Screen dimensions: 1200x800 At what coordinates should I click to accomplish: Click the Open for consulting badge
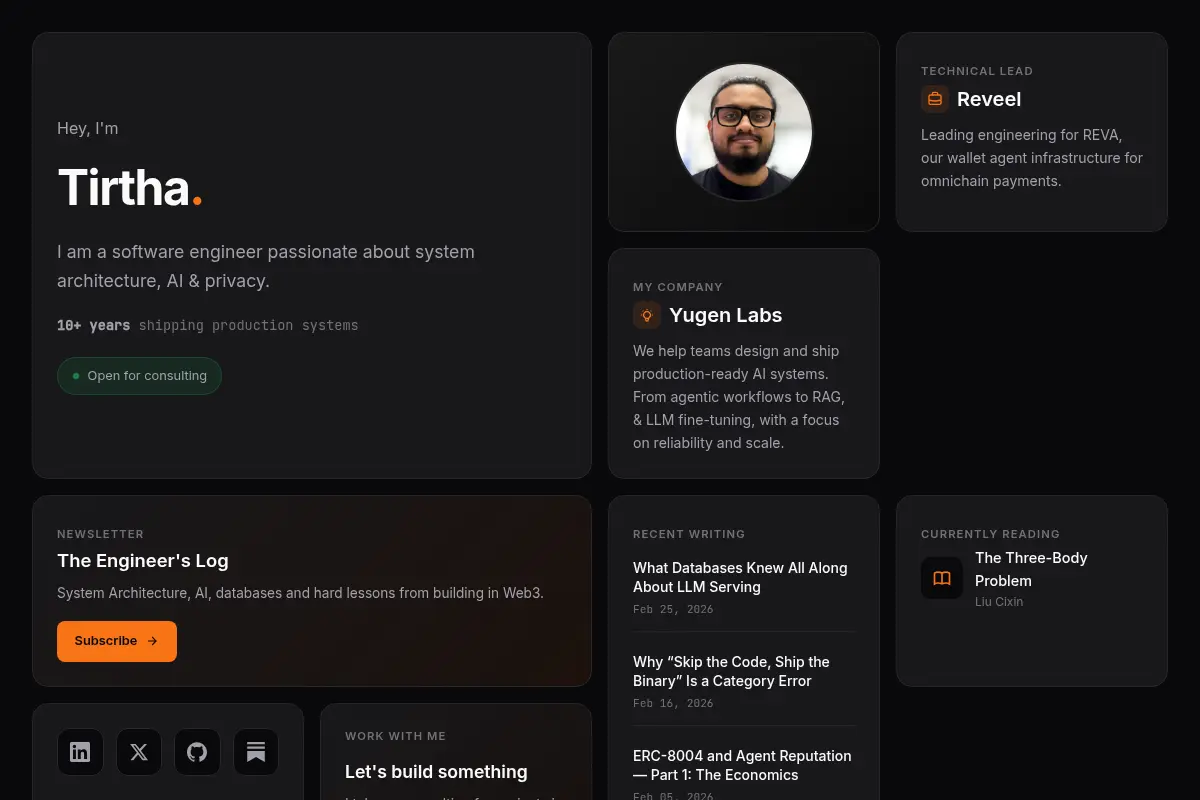(139, 376)
